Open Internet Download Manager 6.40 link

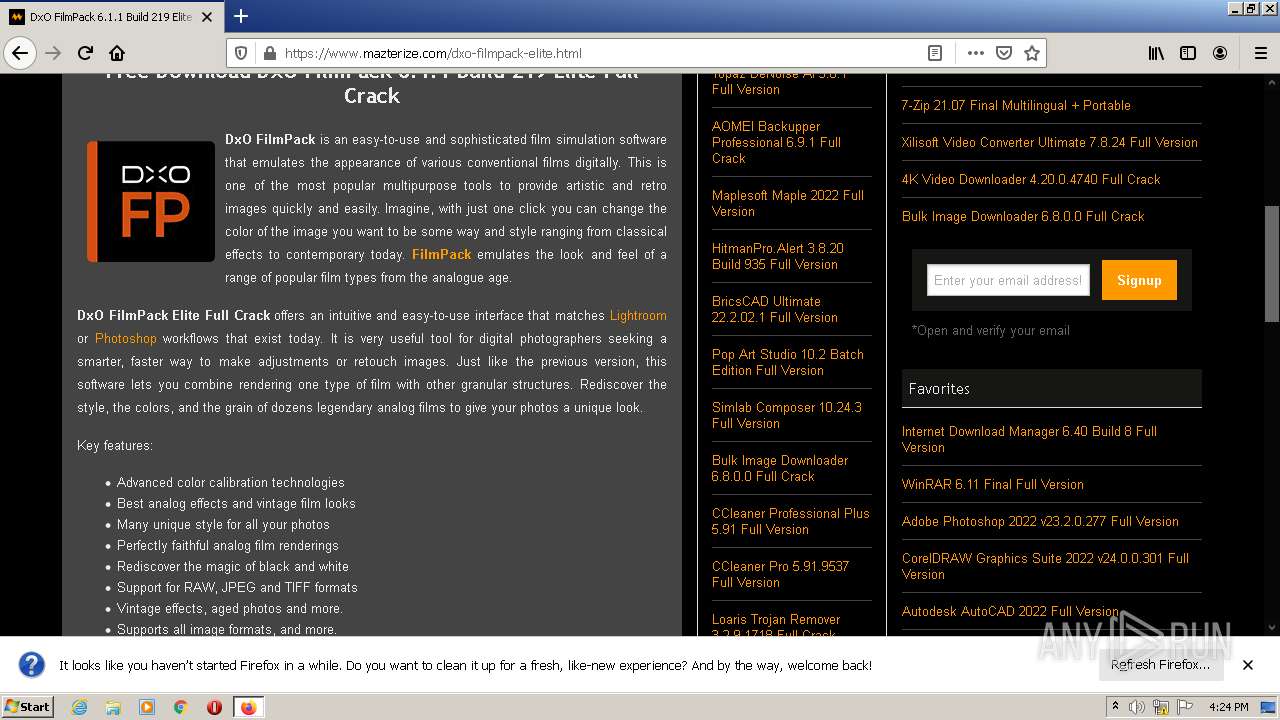[1029, 439]
